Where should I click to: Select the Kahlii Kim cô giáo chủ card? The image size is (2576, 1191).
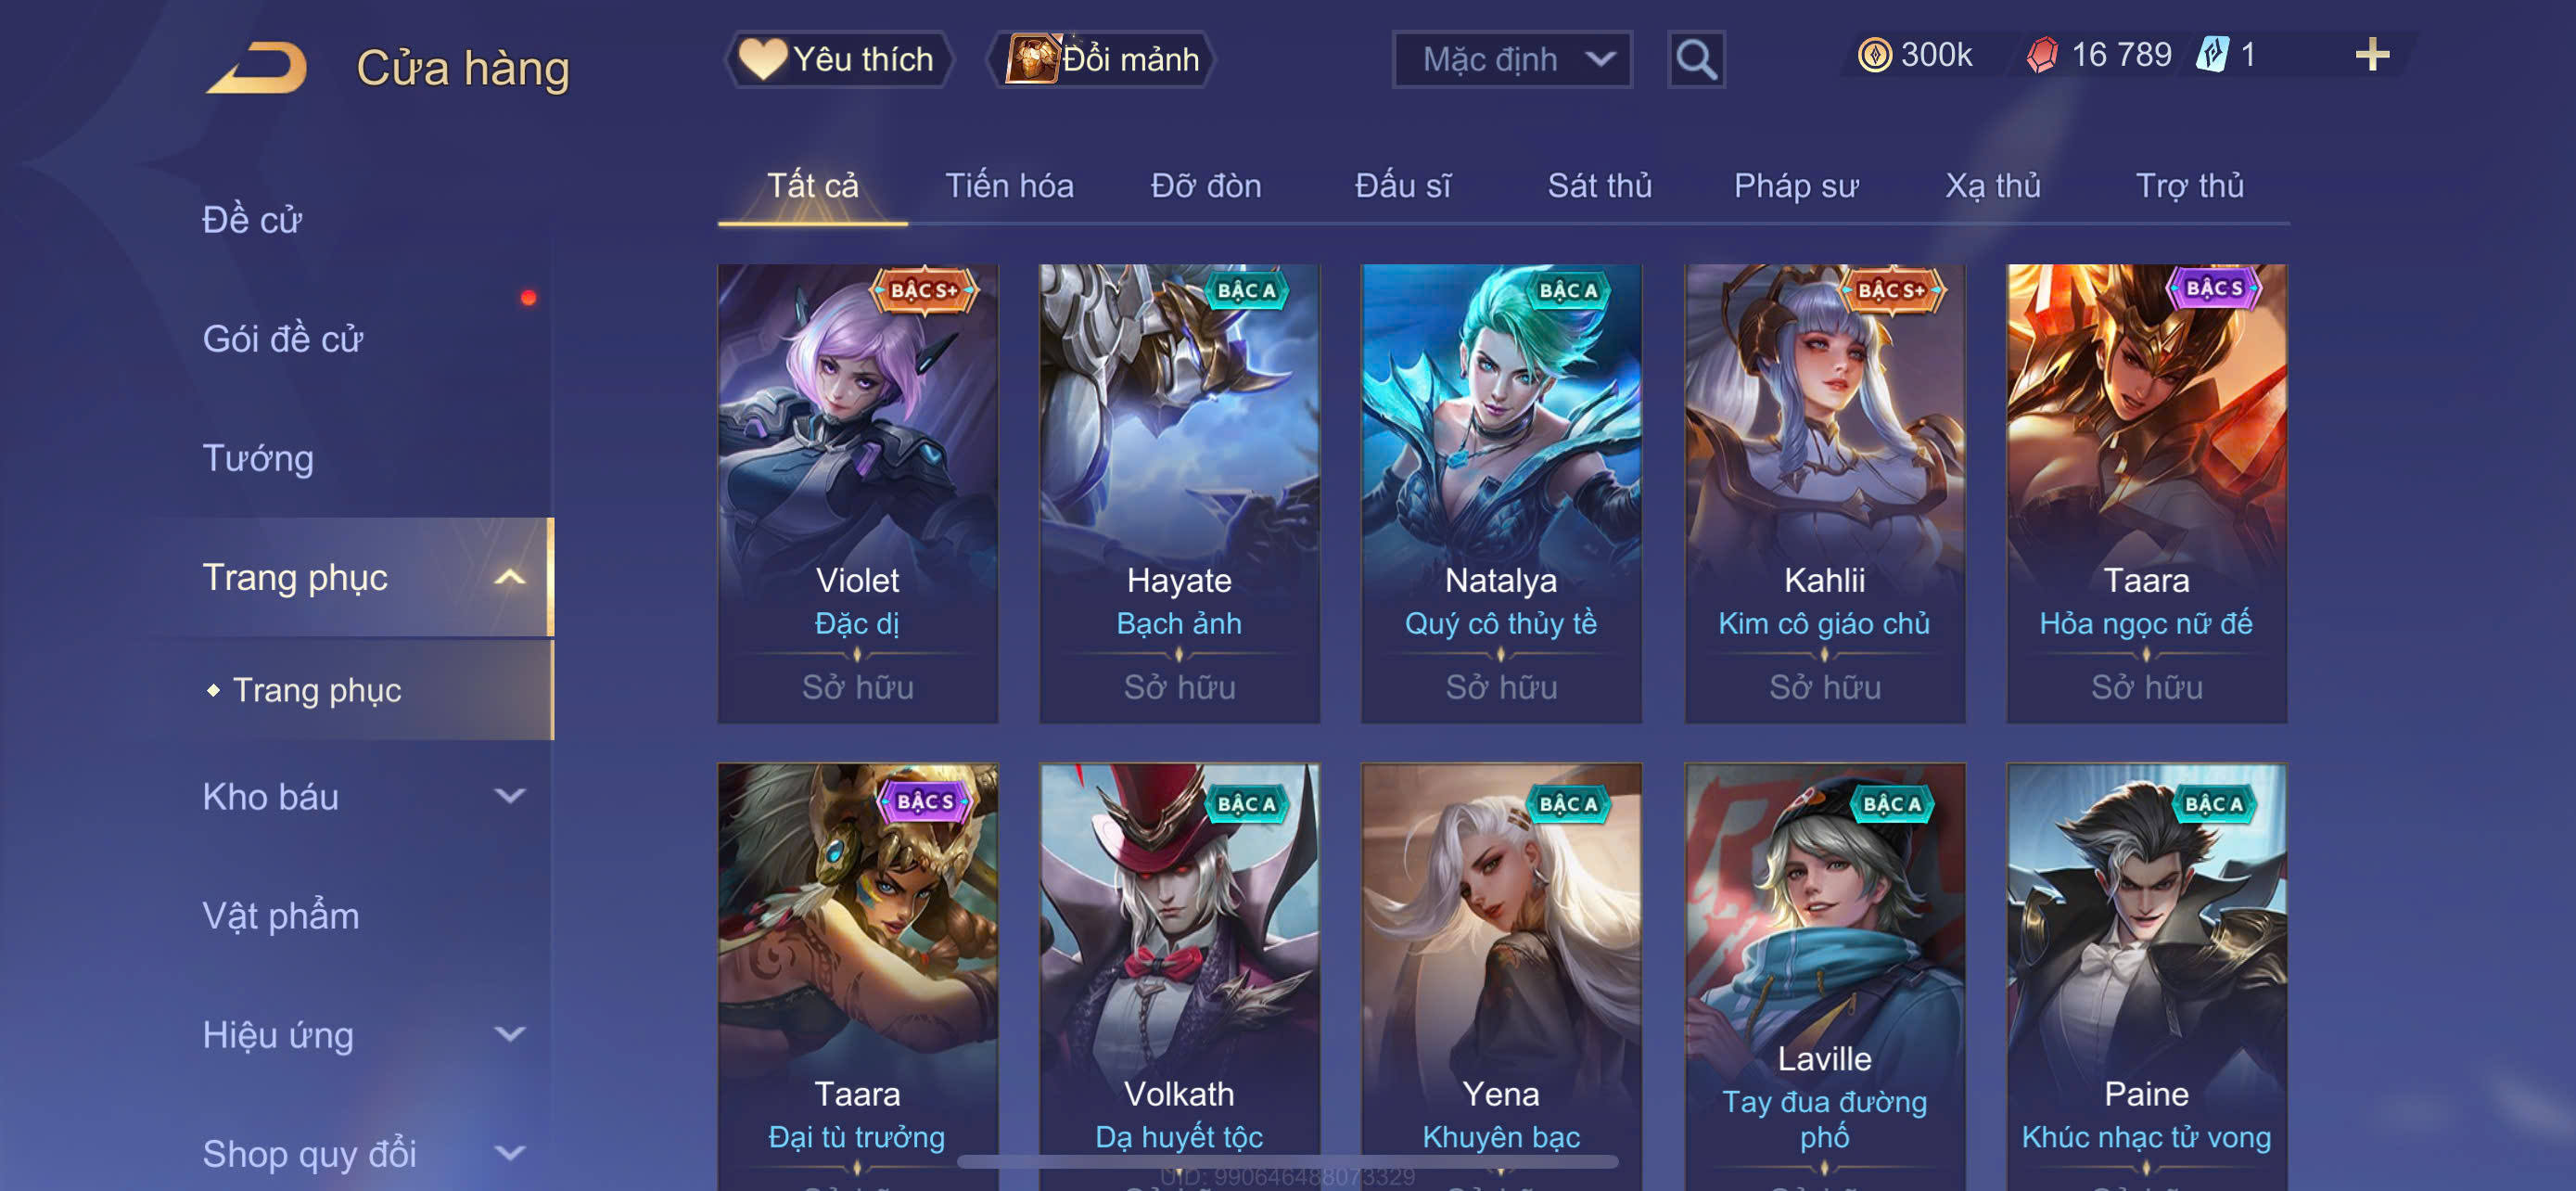(1825, 493)
